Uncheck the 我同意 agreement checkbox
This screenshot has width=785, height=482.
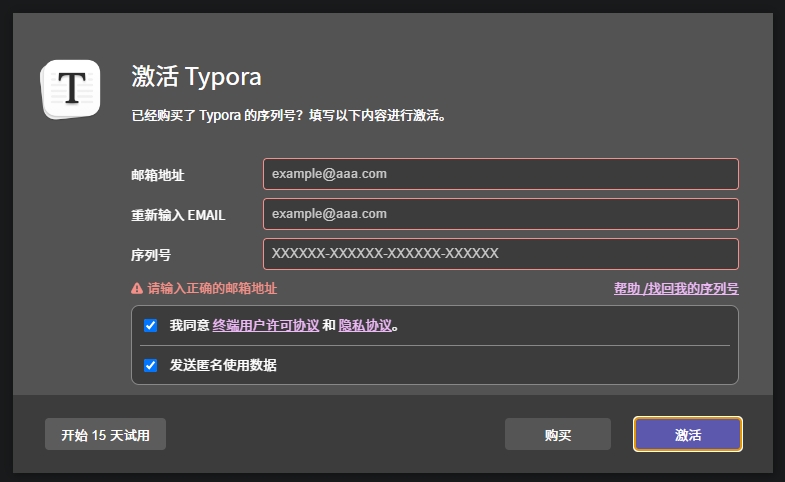(x=150, y=325)
